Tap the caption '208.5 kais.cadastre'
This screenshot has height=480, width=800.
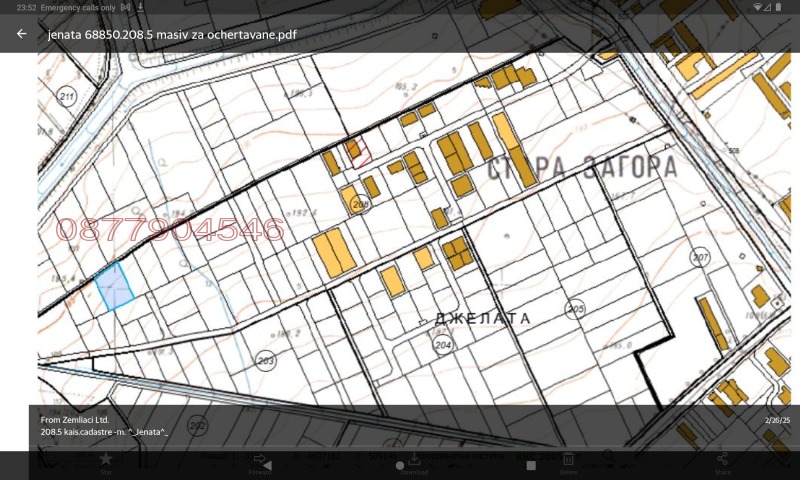point(104,432)
